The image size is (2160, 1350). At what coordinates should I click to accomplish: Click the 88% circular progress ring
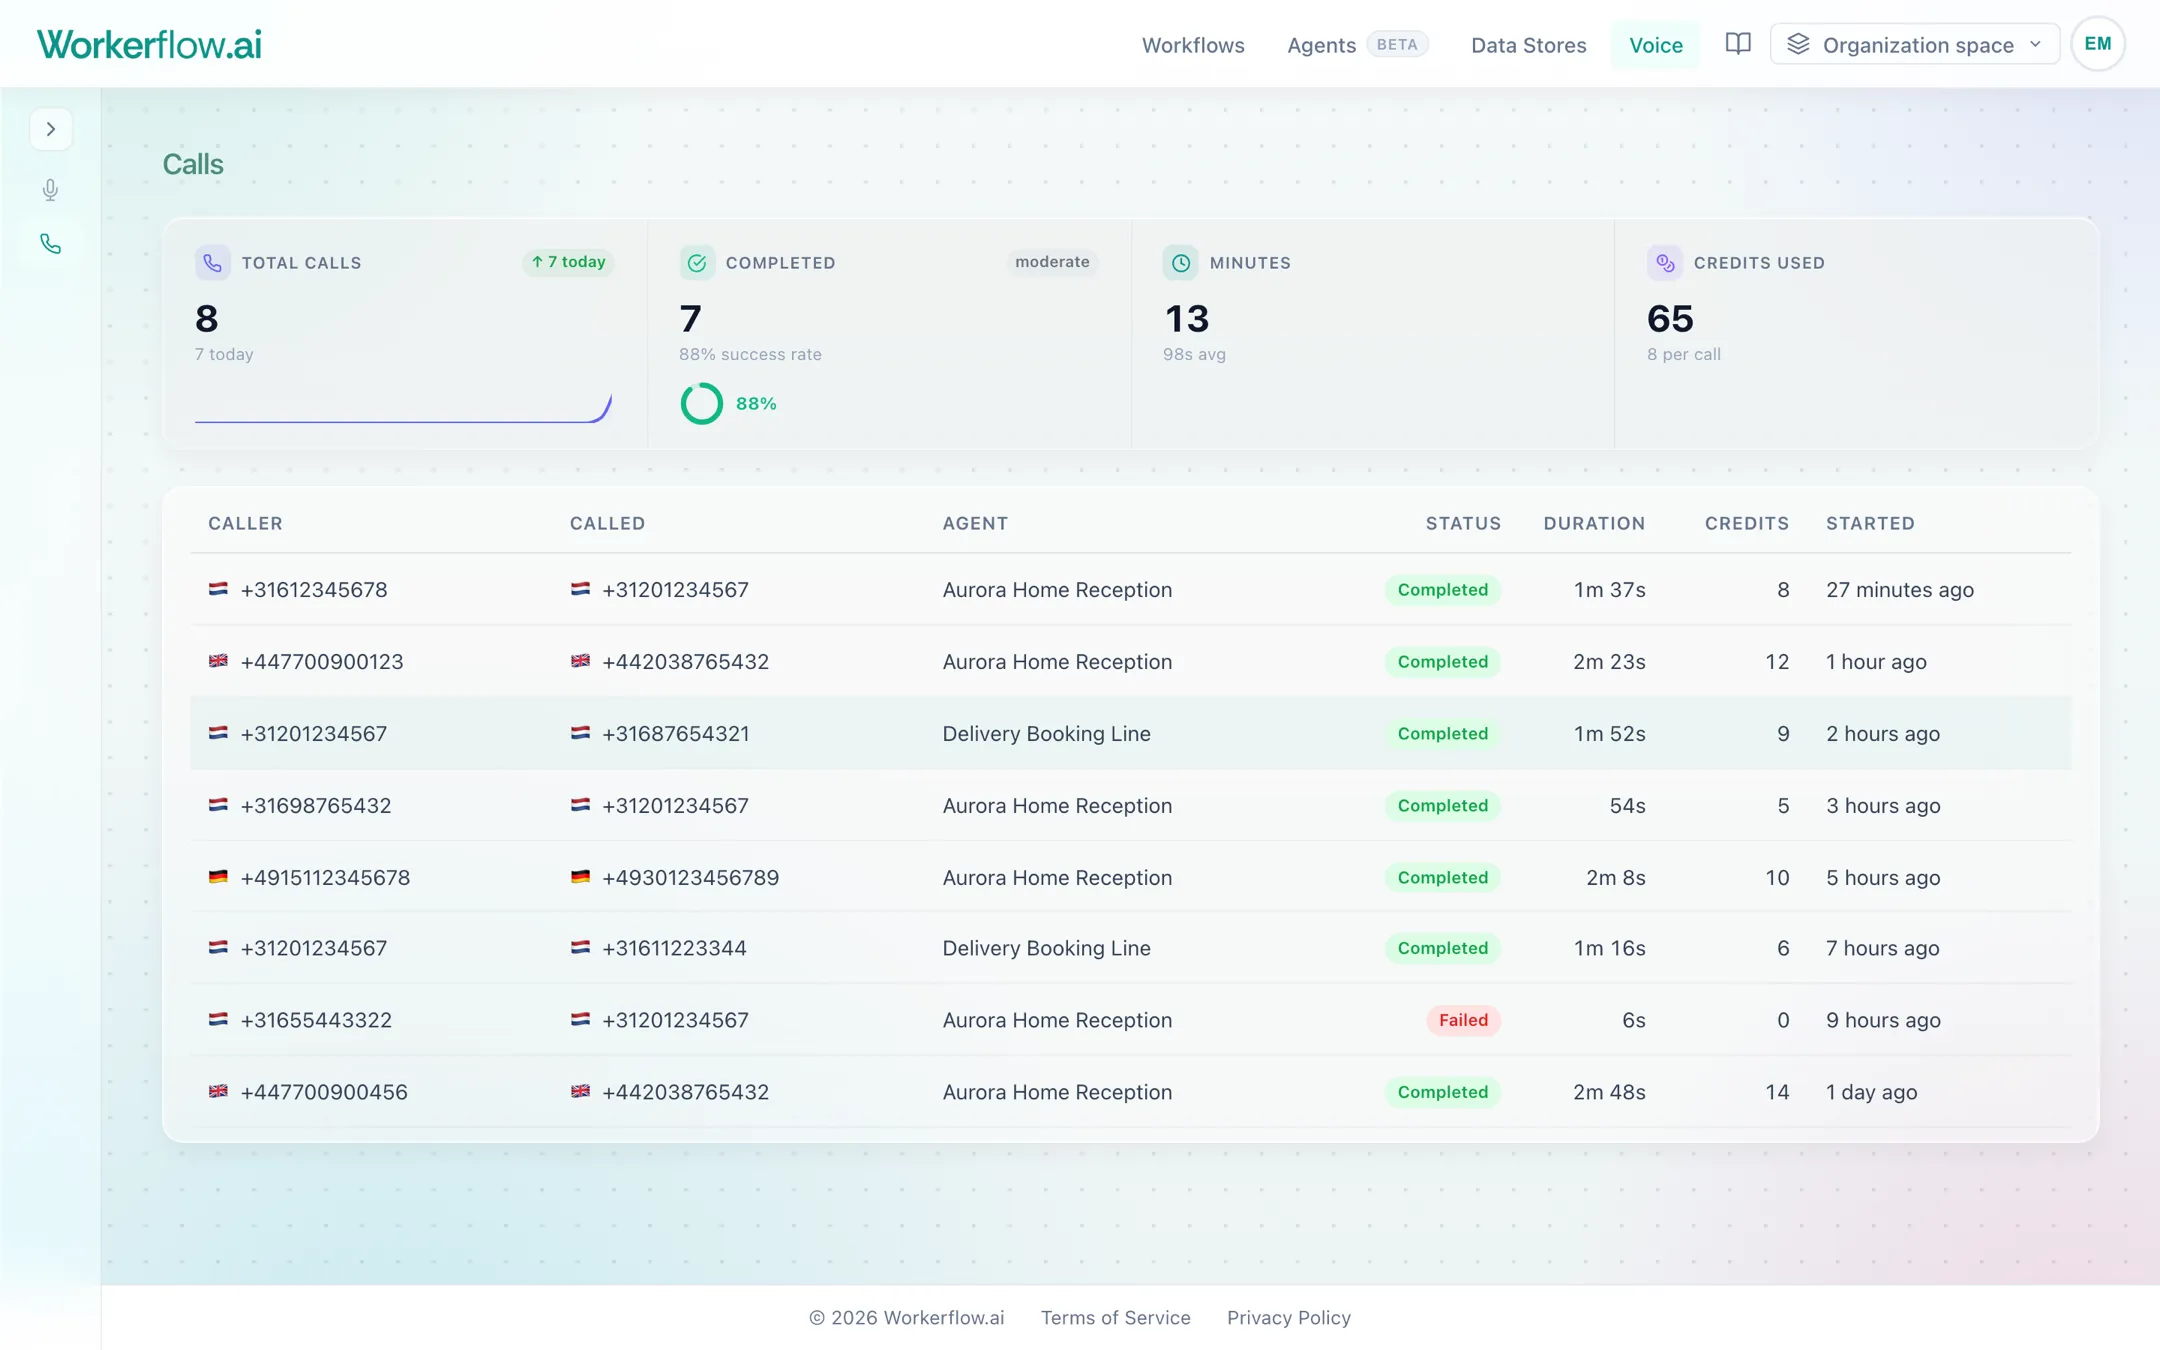coord(701,404)
